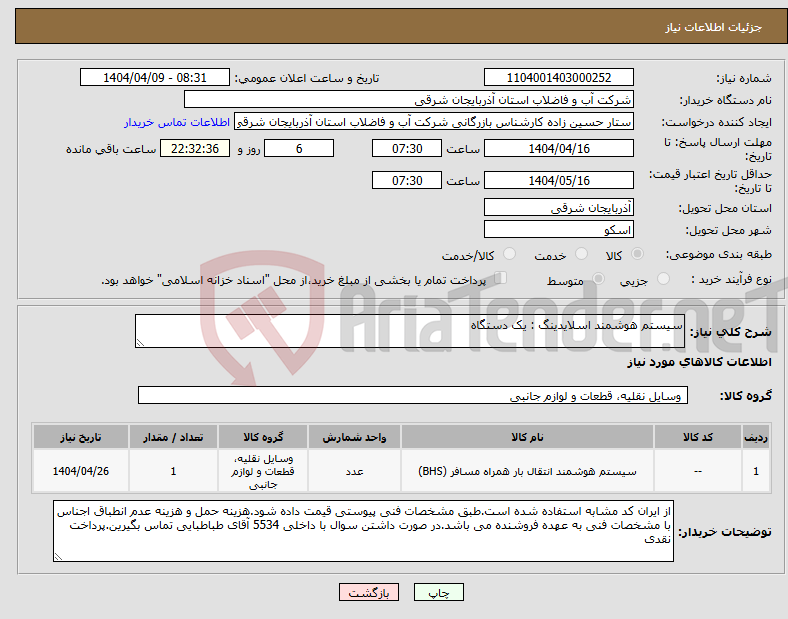788x619 pixels.
Task: Click the نام کالا column header
Action: click(x=527, y=437)
